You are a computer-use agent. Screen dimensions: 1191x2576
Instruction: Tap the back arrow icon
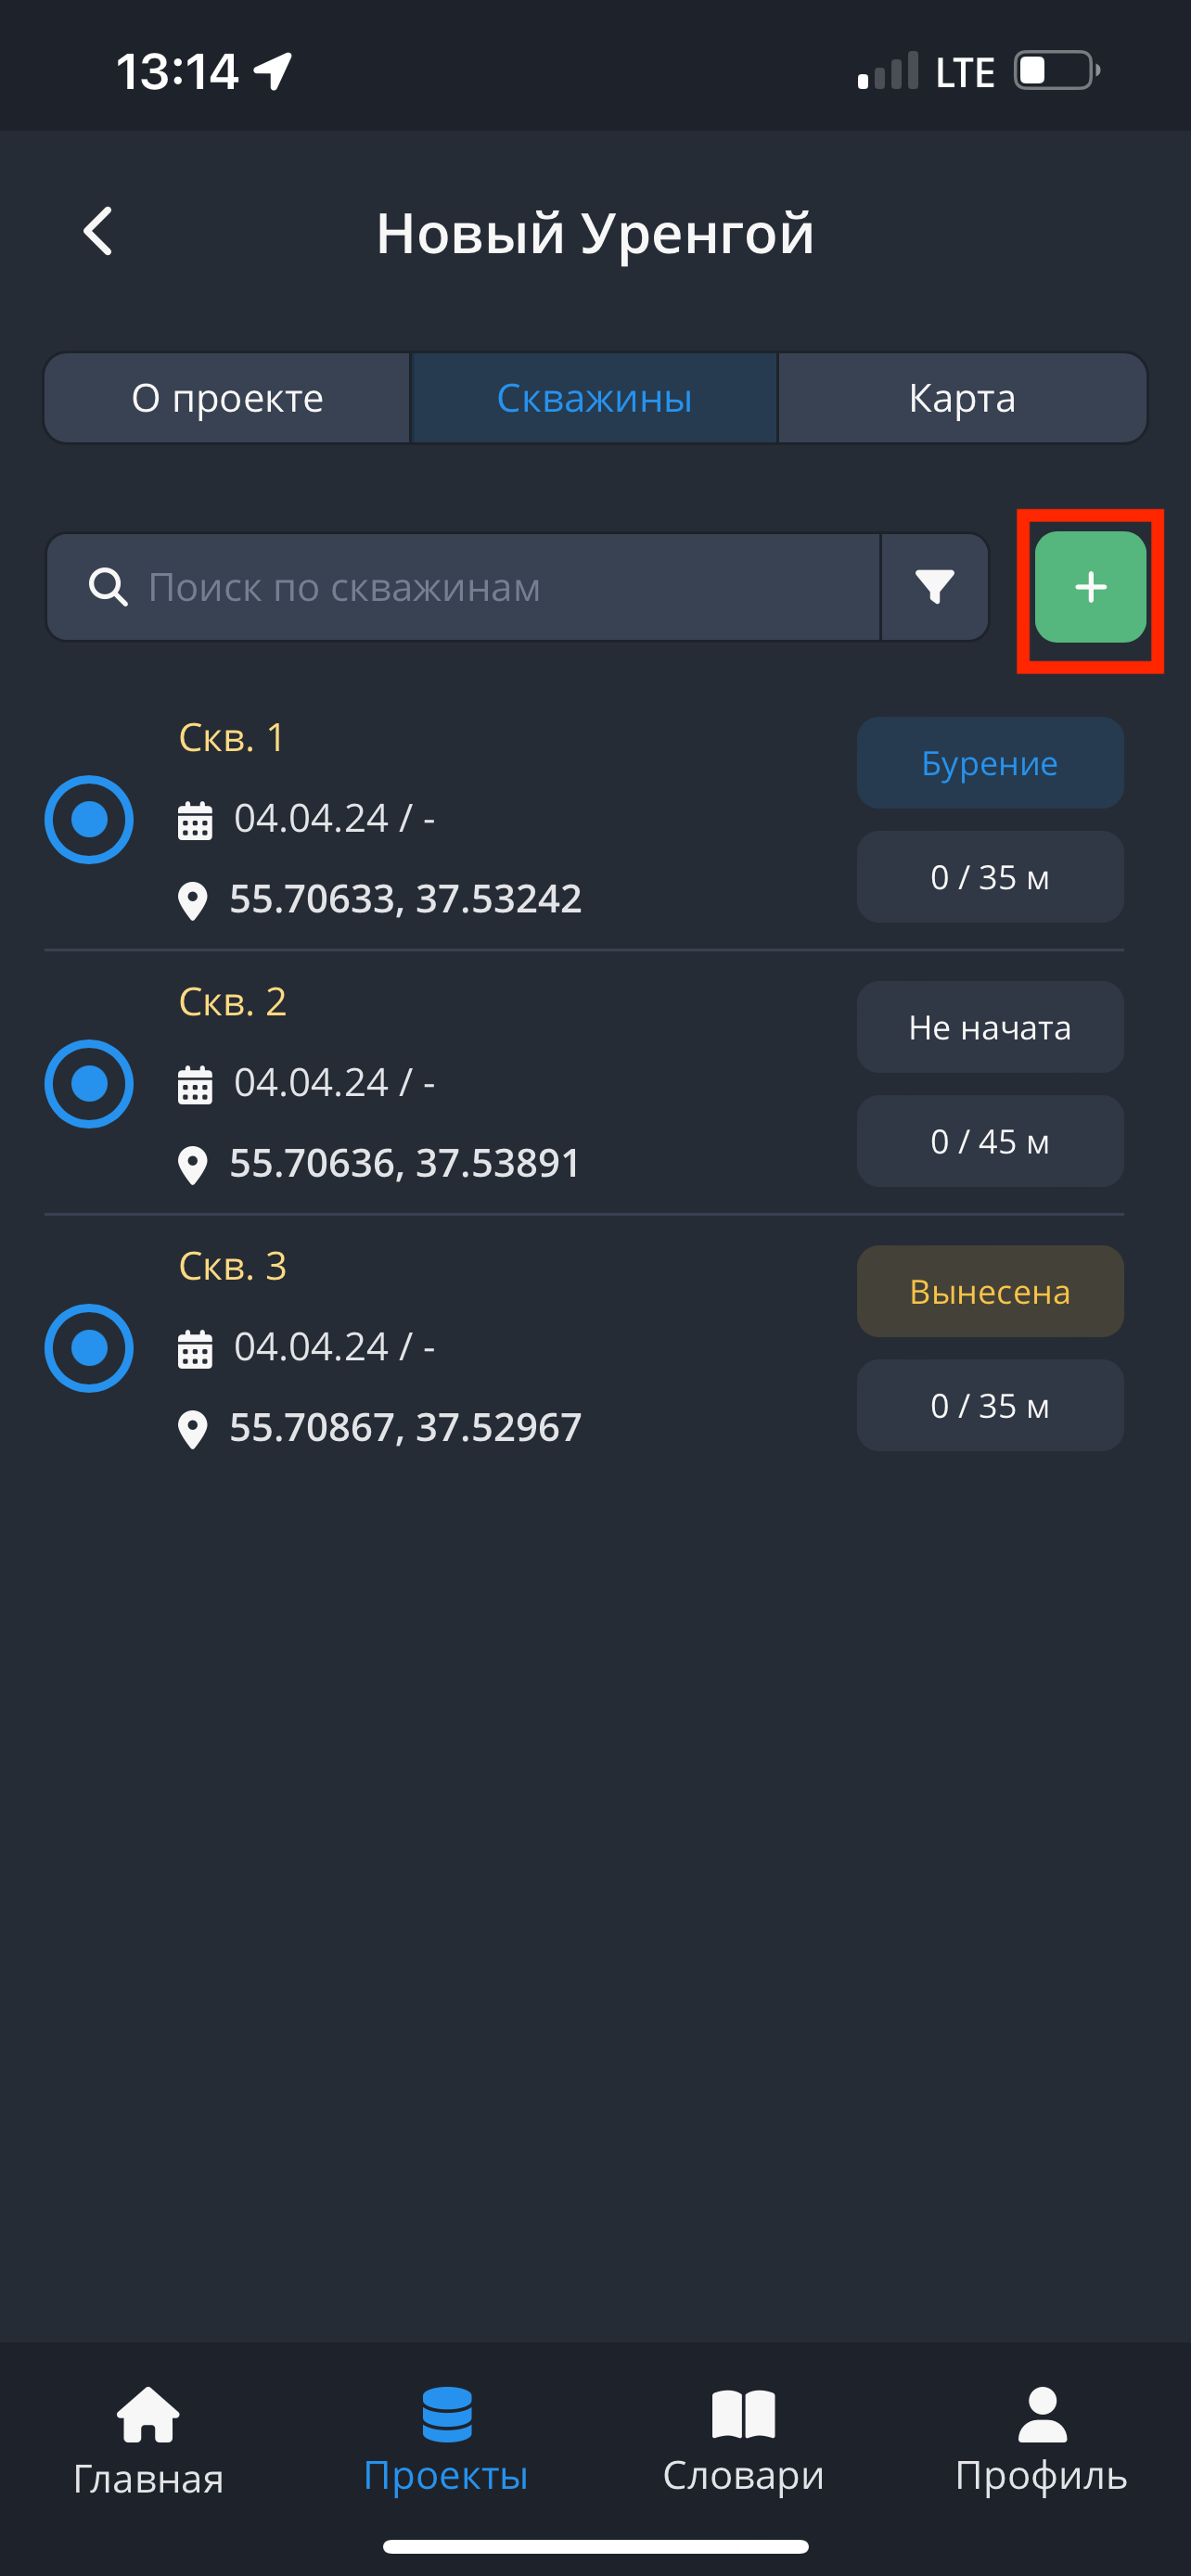coord(98,232)
